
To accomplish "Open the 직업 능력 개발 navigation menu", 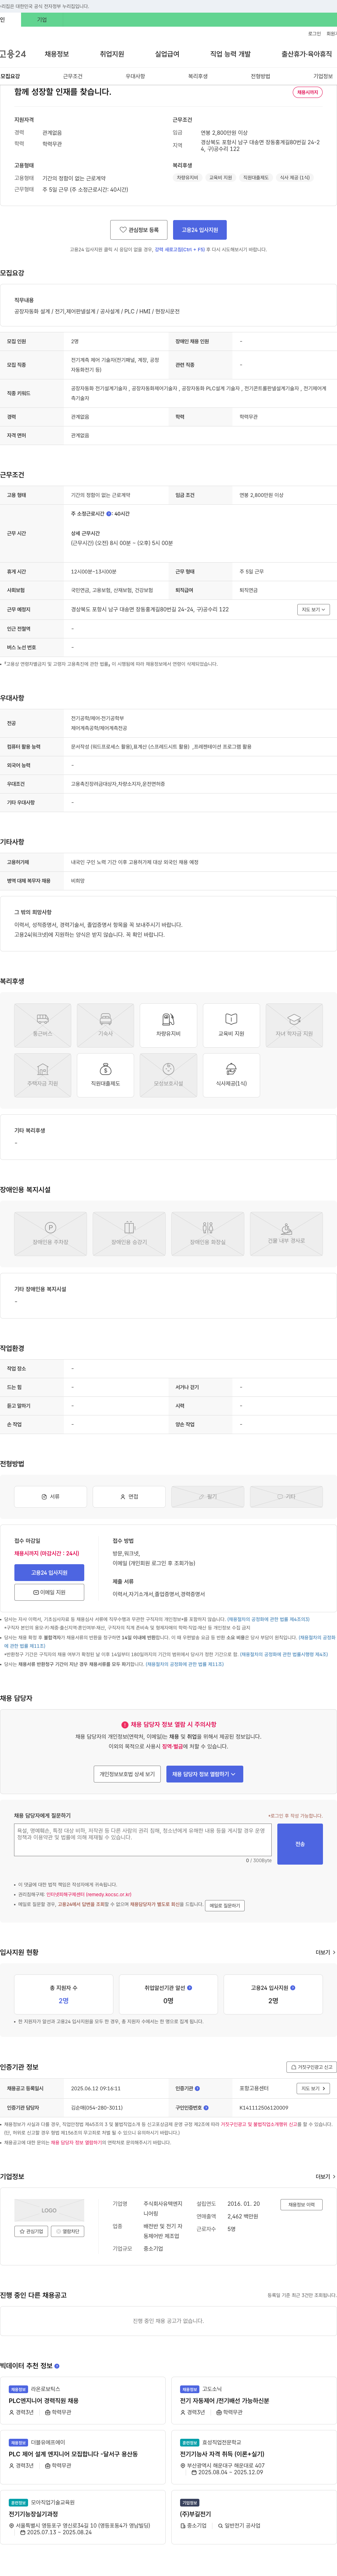I will point(230,54).
